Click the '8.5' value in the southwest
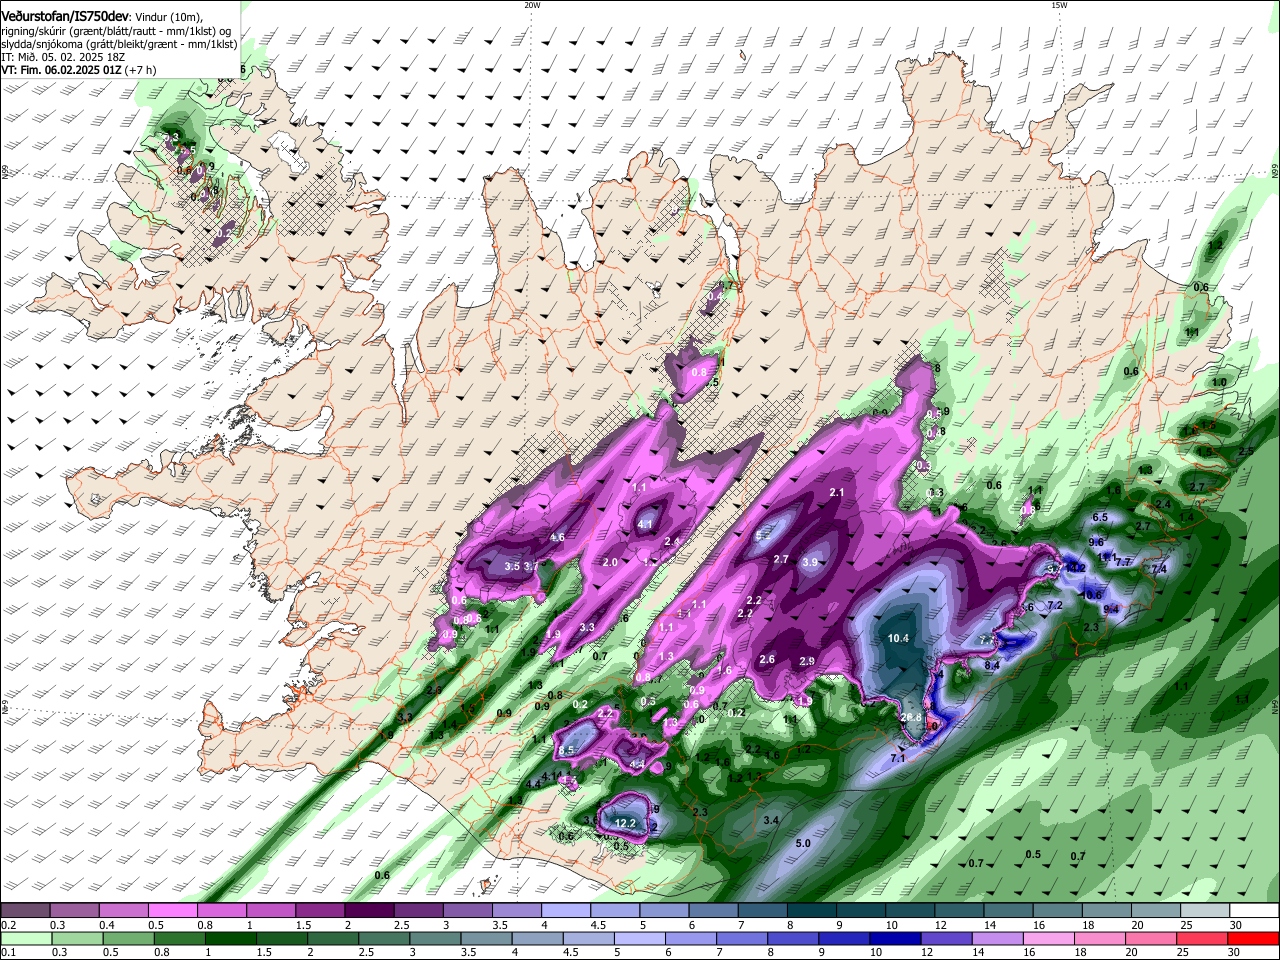Screen dimensions: 1280x960 (x=566, y=750)
